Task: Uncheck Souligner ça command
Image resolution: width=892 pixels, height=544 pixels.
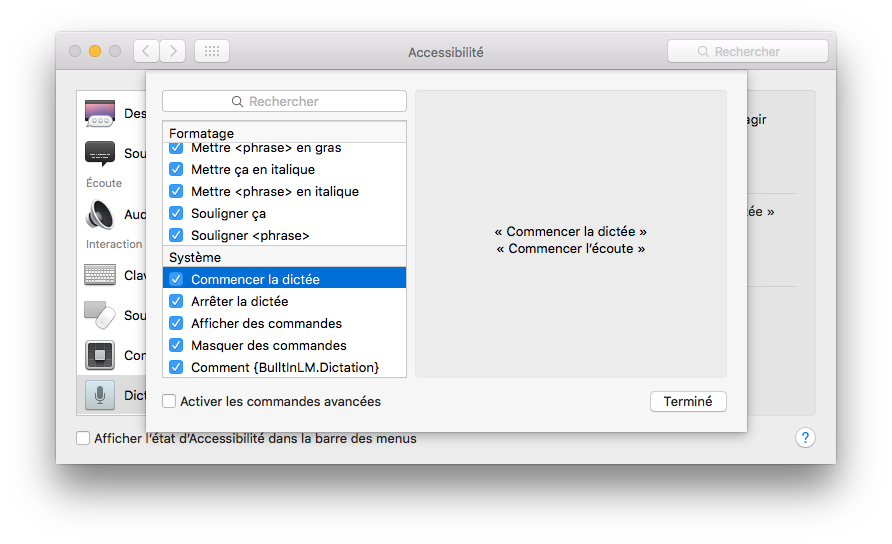Action: click(x=176, y=213)
